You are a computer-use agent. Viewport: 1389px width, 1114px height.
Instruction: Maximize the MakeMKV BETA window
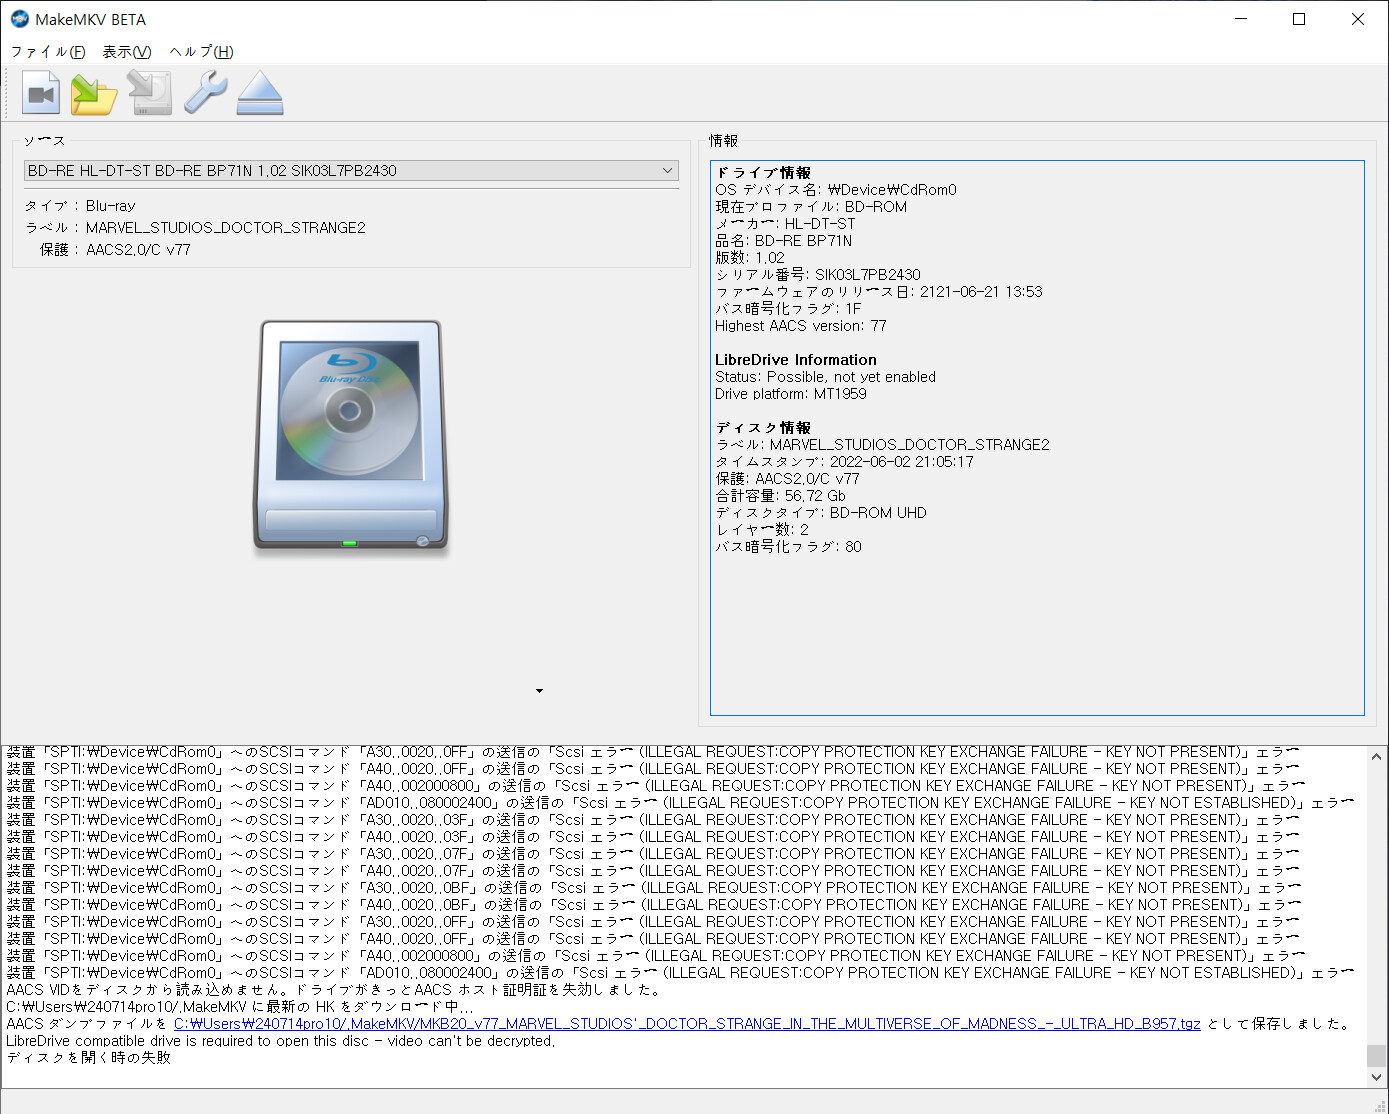[x=1299, y=19]
